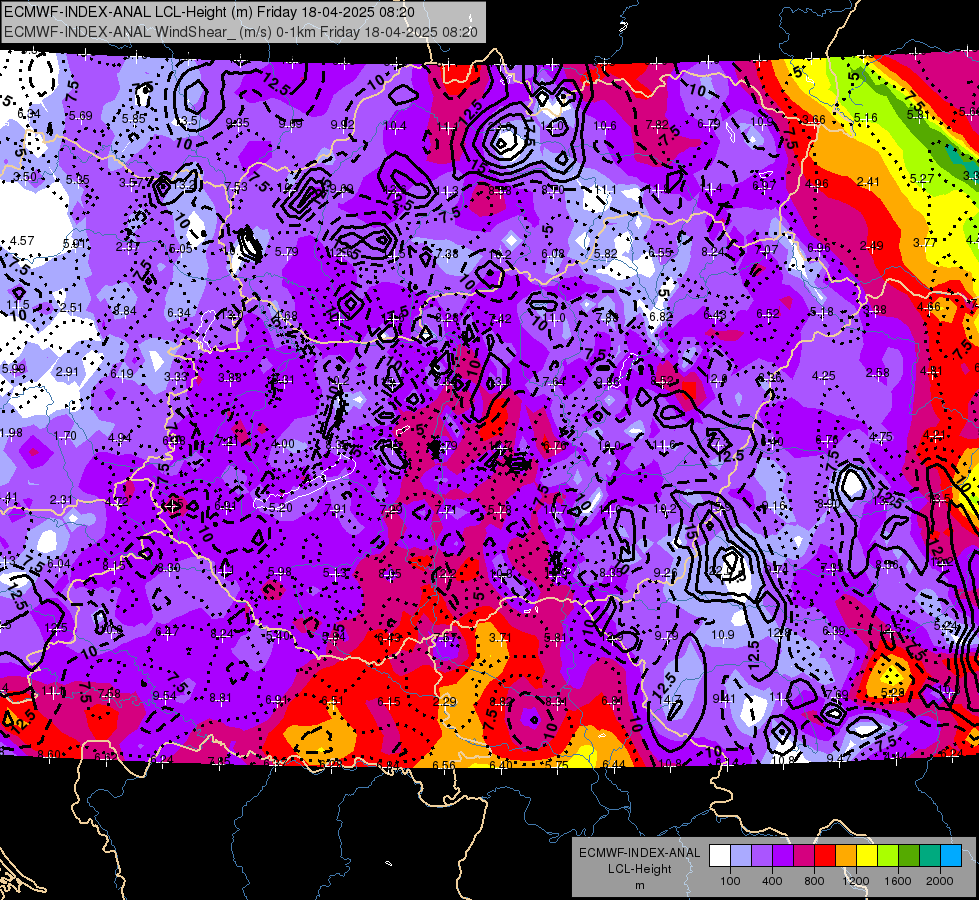Click the 5.82 value on the map

pyautogui.click(x=606, y=254)
